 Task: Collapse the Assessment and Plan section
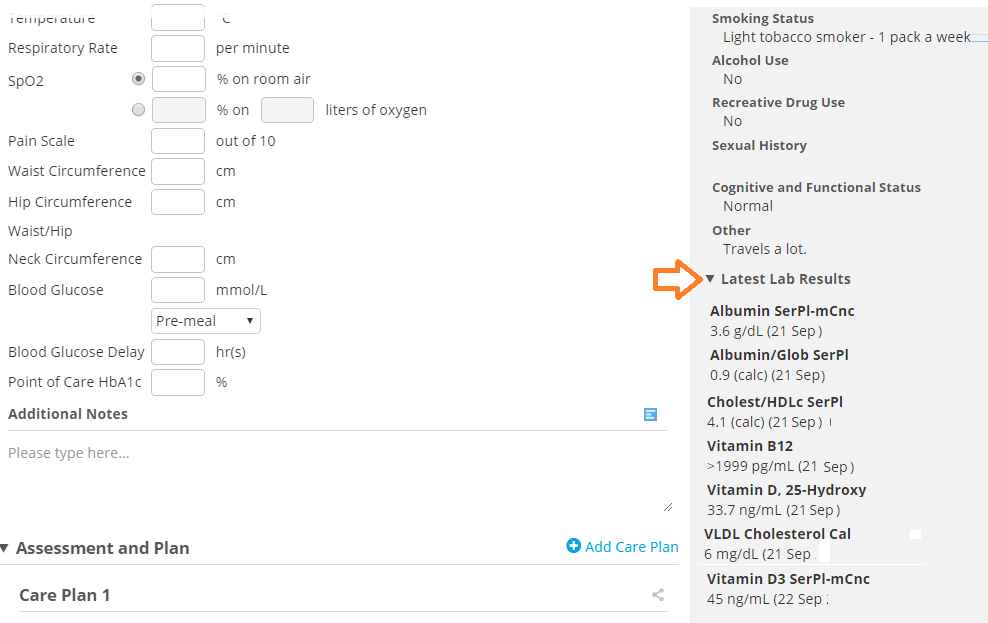pos(4,548)
